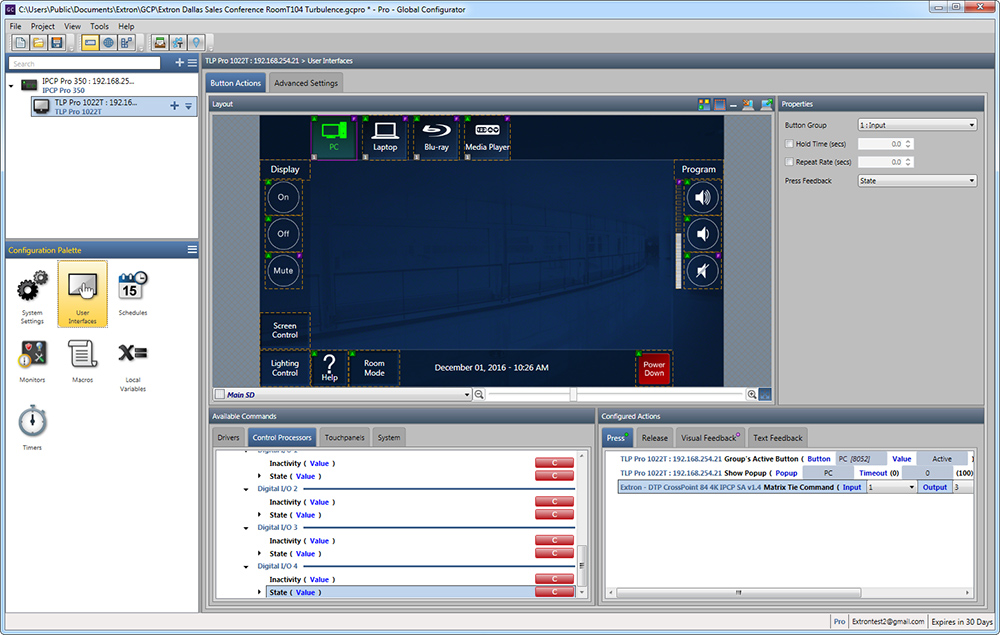Open the Project menu
1000x635 pixels.
point(43,26)
